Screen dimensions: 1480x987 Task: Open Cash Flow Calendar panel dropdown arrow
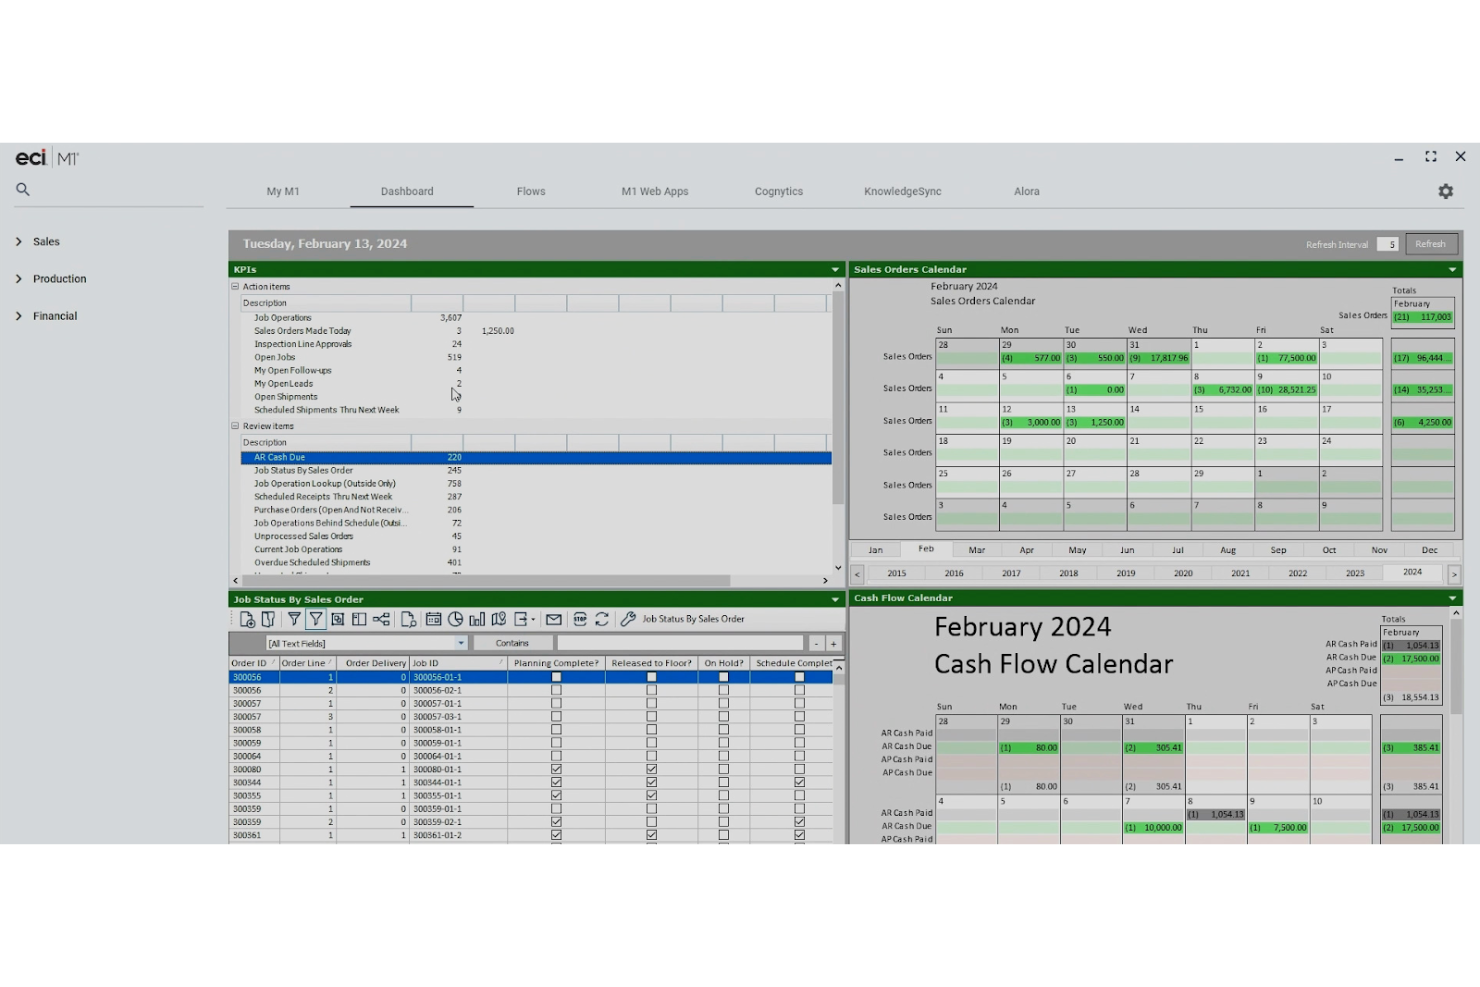coord(1452,598)
